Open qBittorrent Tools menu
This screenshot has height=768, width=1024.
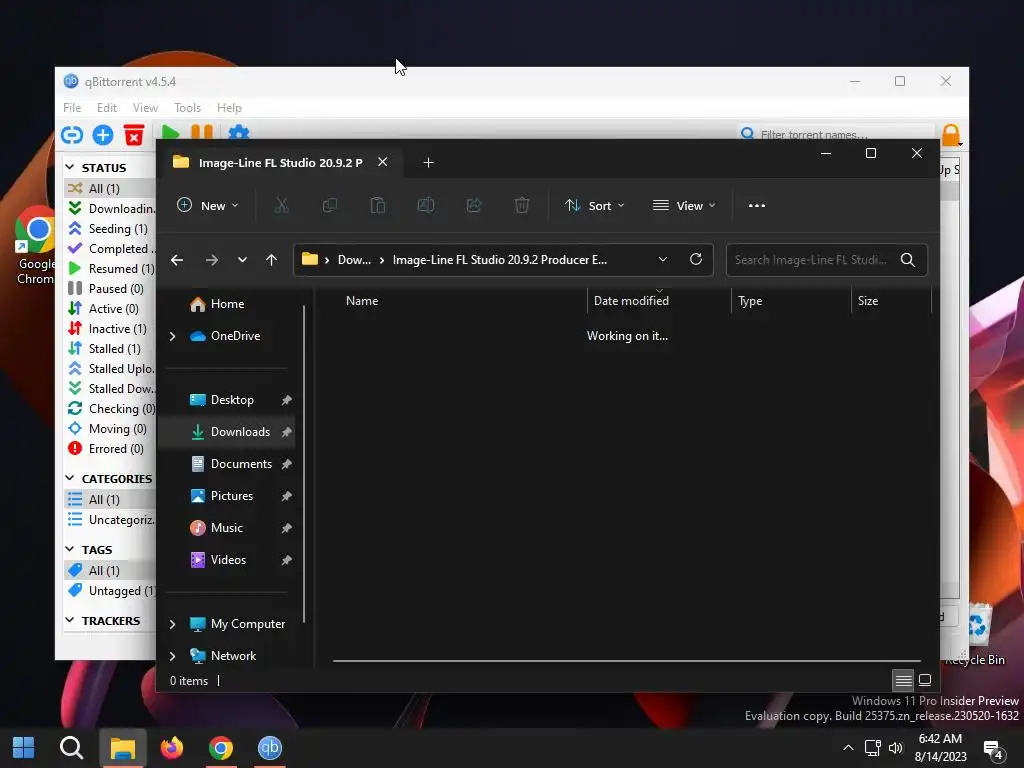(x=187, y=108)
